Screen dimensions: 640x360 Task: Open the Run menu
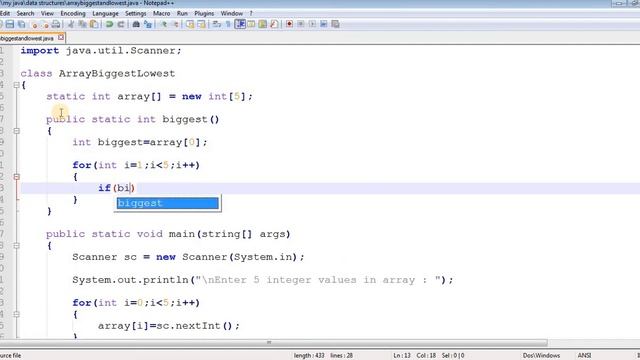pyautogui.click(x=182, y=13)
